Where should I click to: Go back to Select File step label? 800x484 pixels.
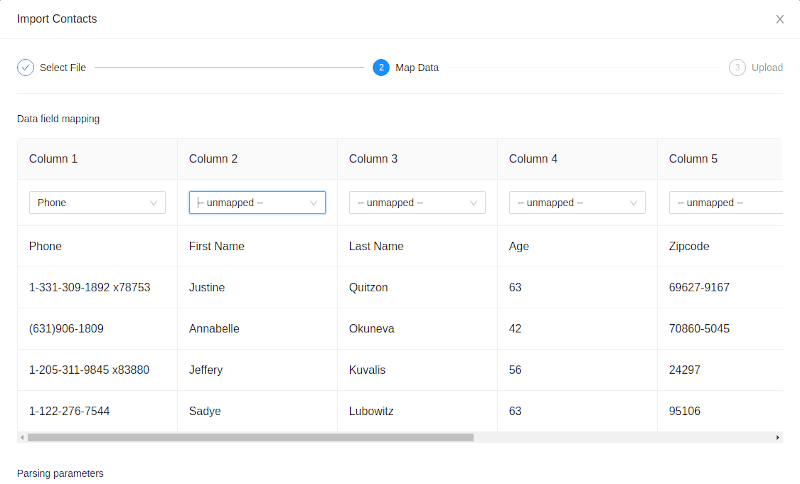(63, 67)
